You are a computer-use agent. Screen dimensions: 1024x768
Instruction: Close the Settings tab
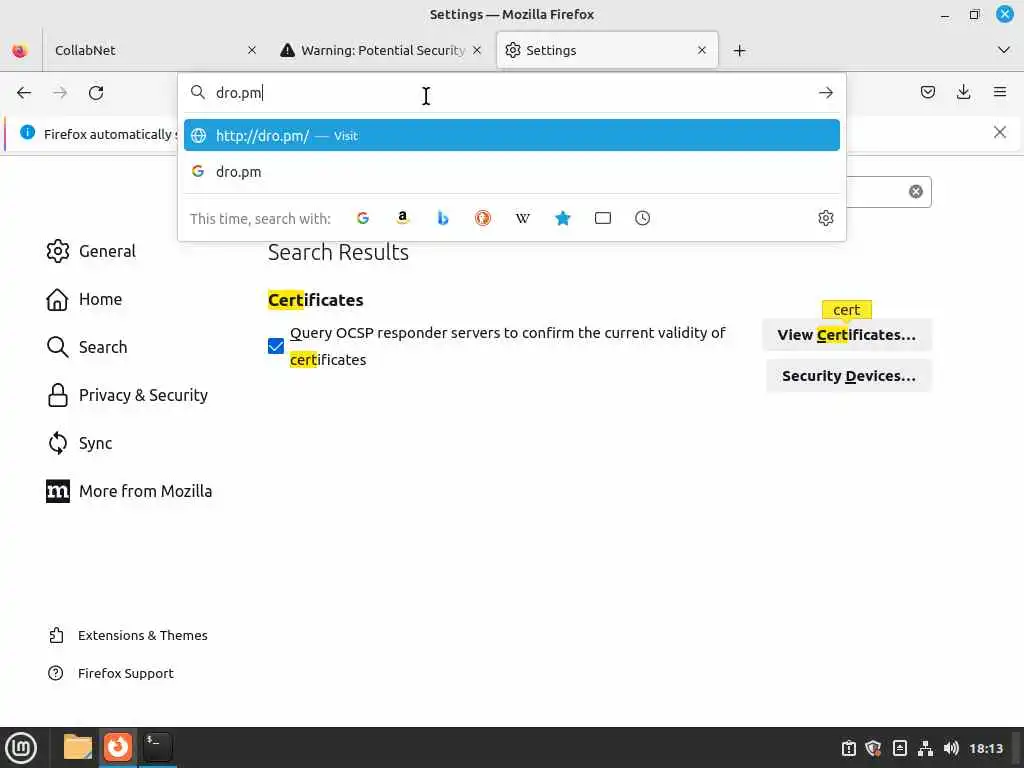pyautogui.click(x=702, y=50)
